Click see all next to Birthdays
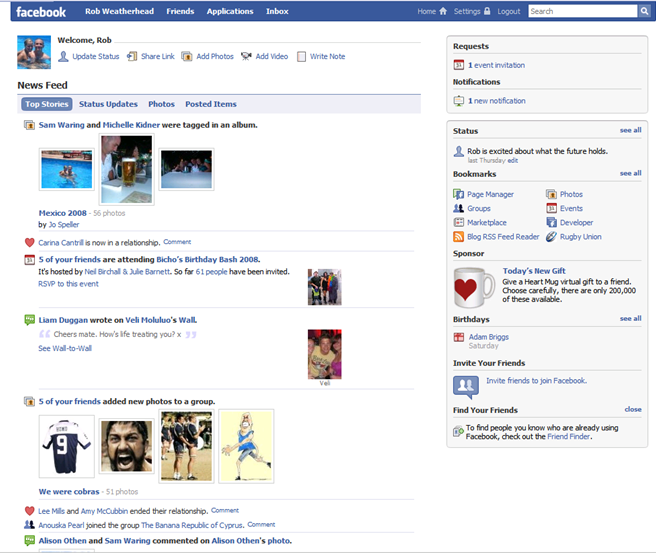The height and width of the screenshot is (553, 656). (630, 319)
